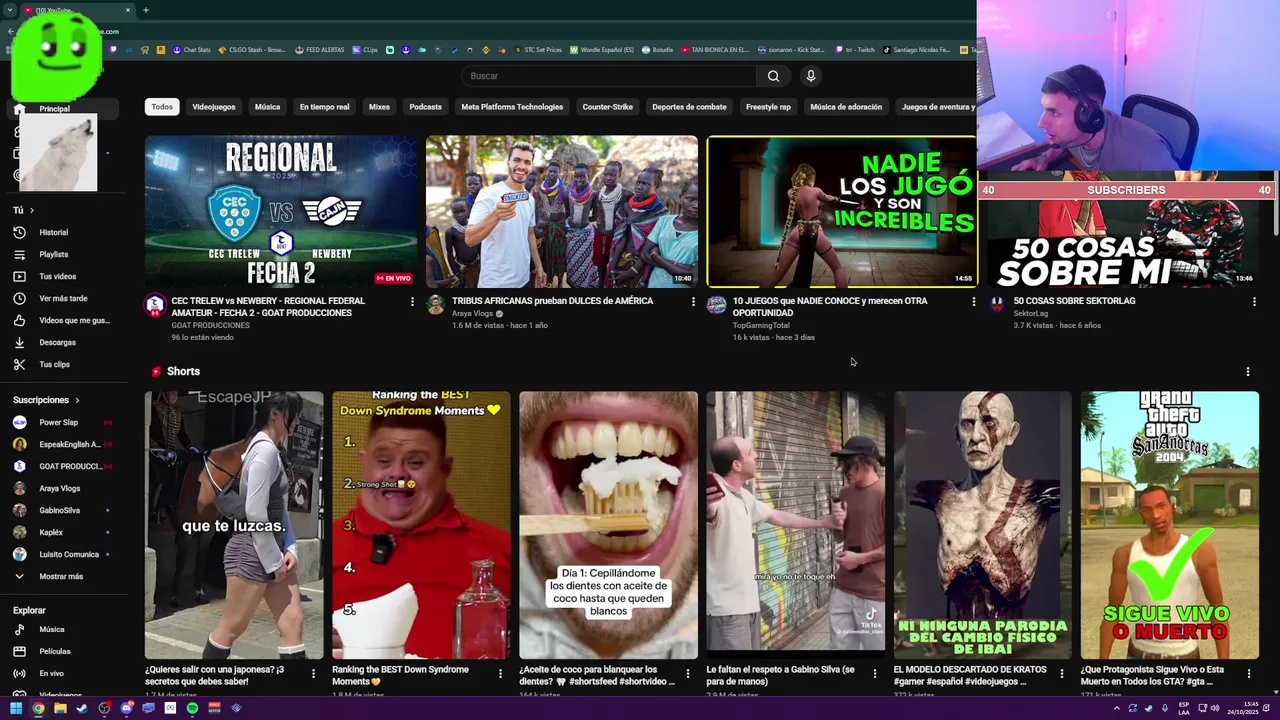Open Steam from the taskbar

(x=82, y=708)
